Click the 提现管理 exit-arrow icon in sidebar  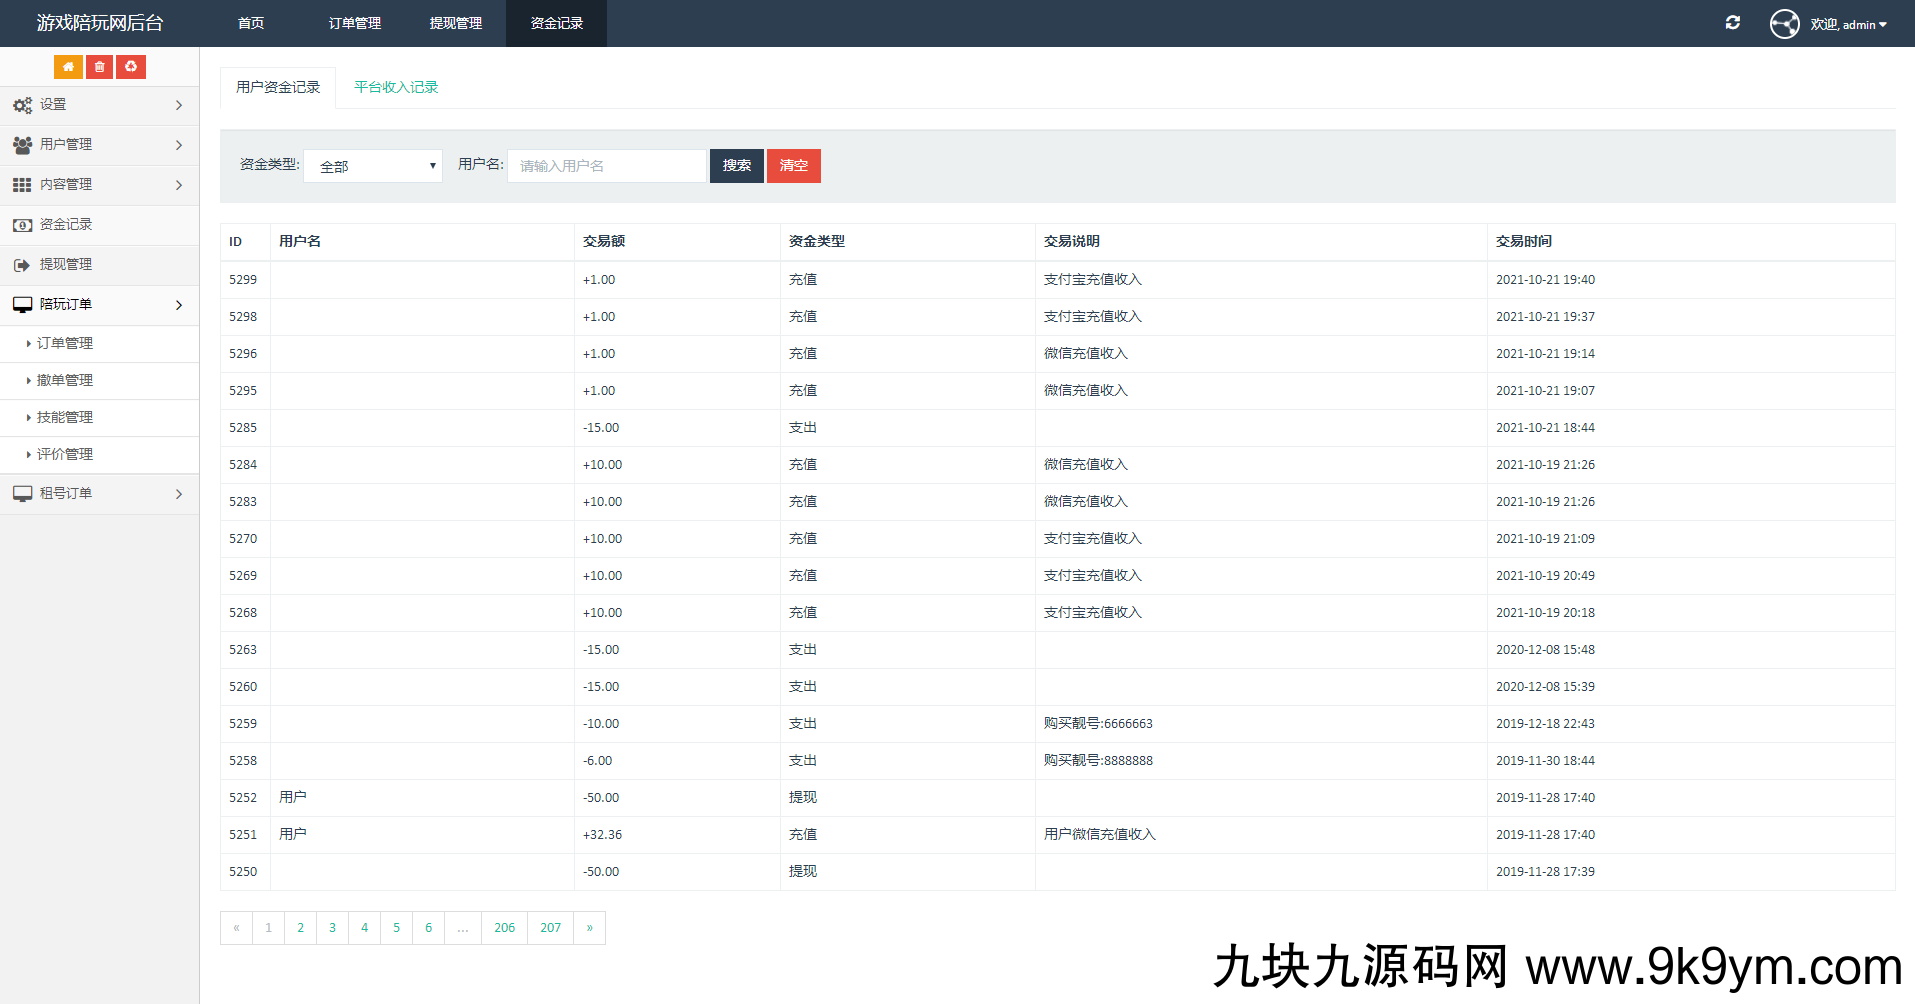(x=22, y=265)
